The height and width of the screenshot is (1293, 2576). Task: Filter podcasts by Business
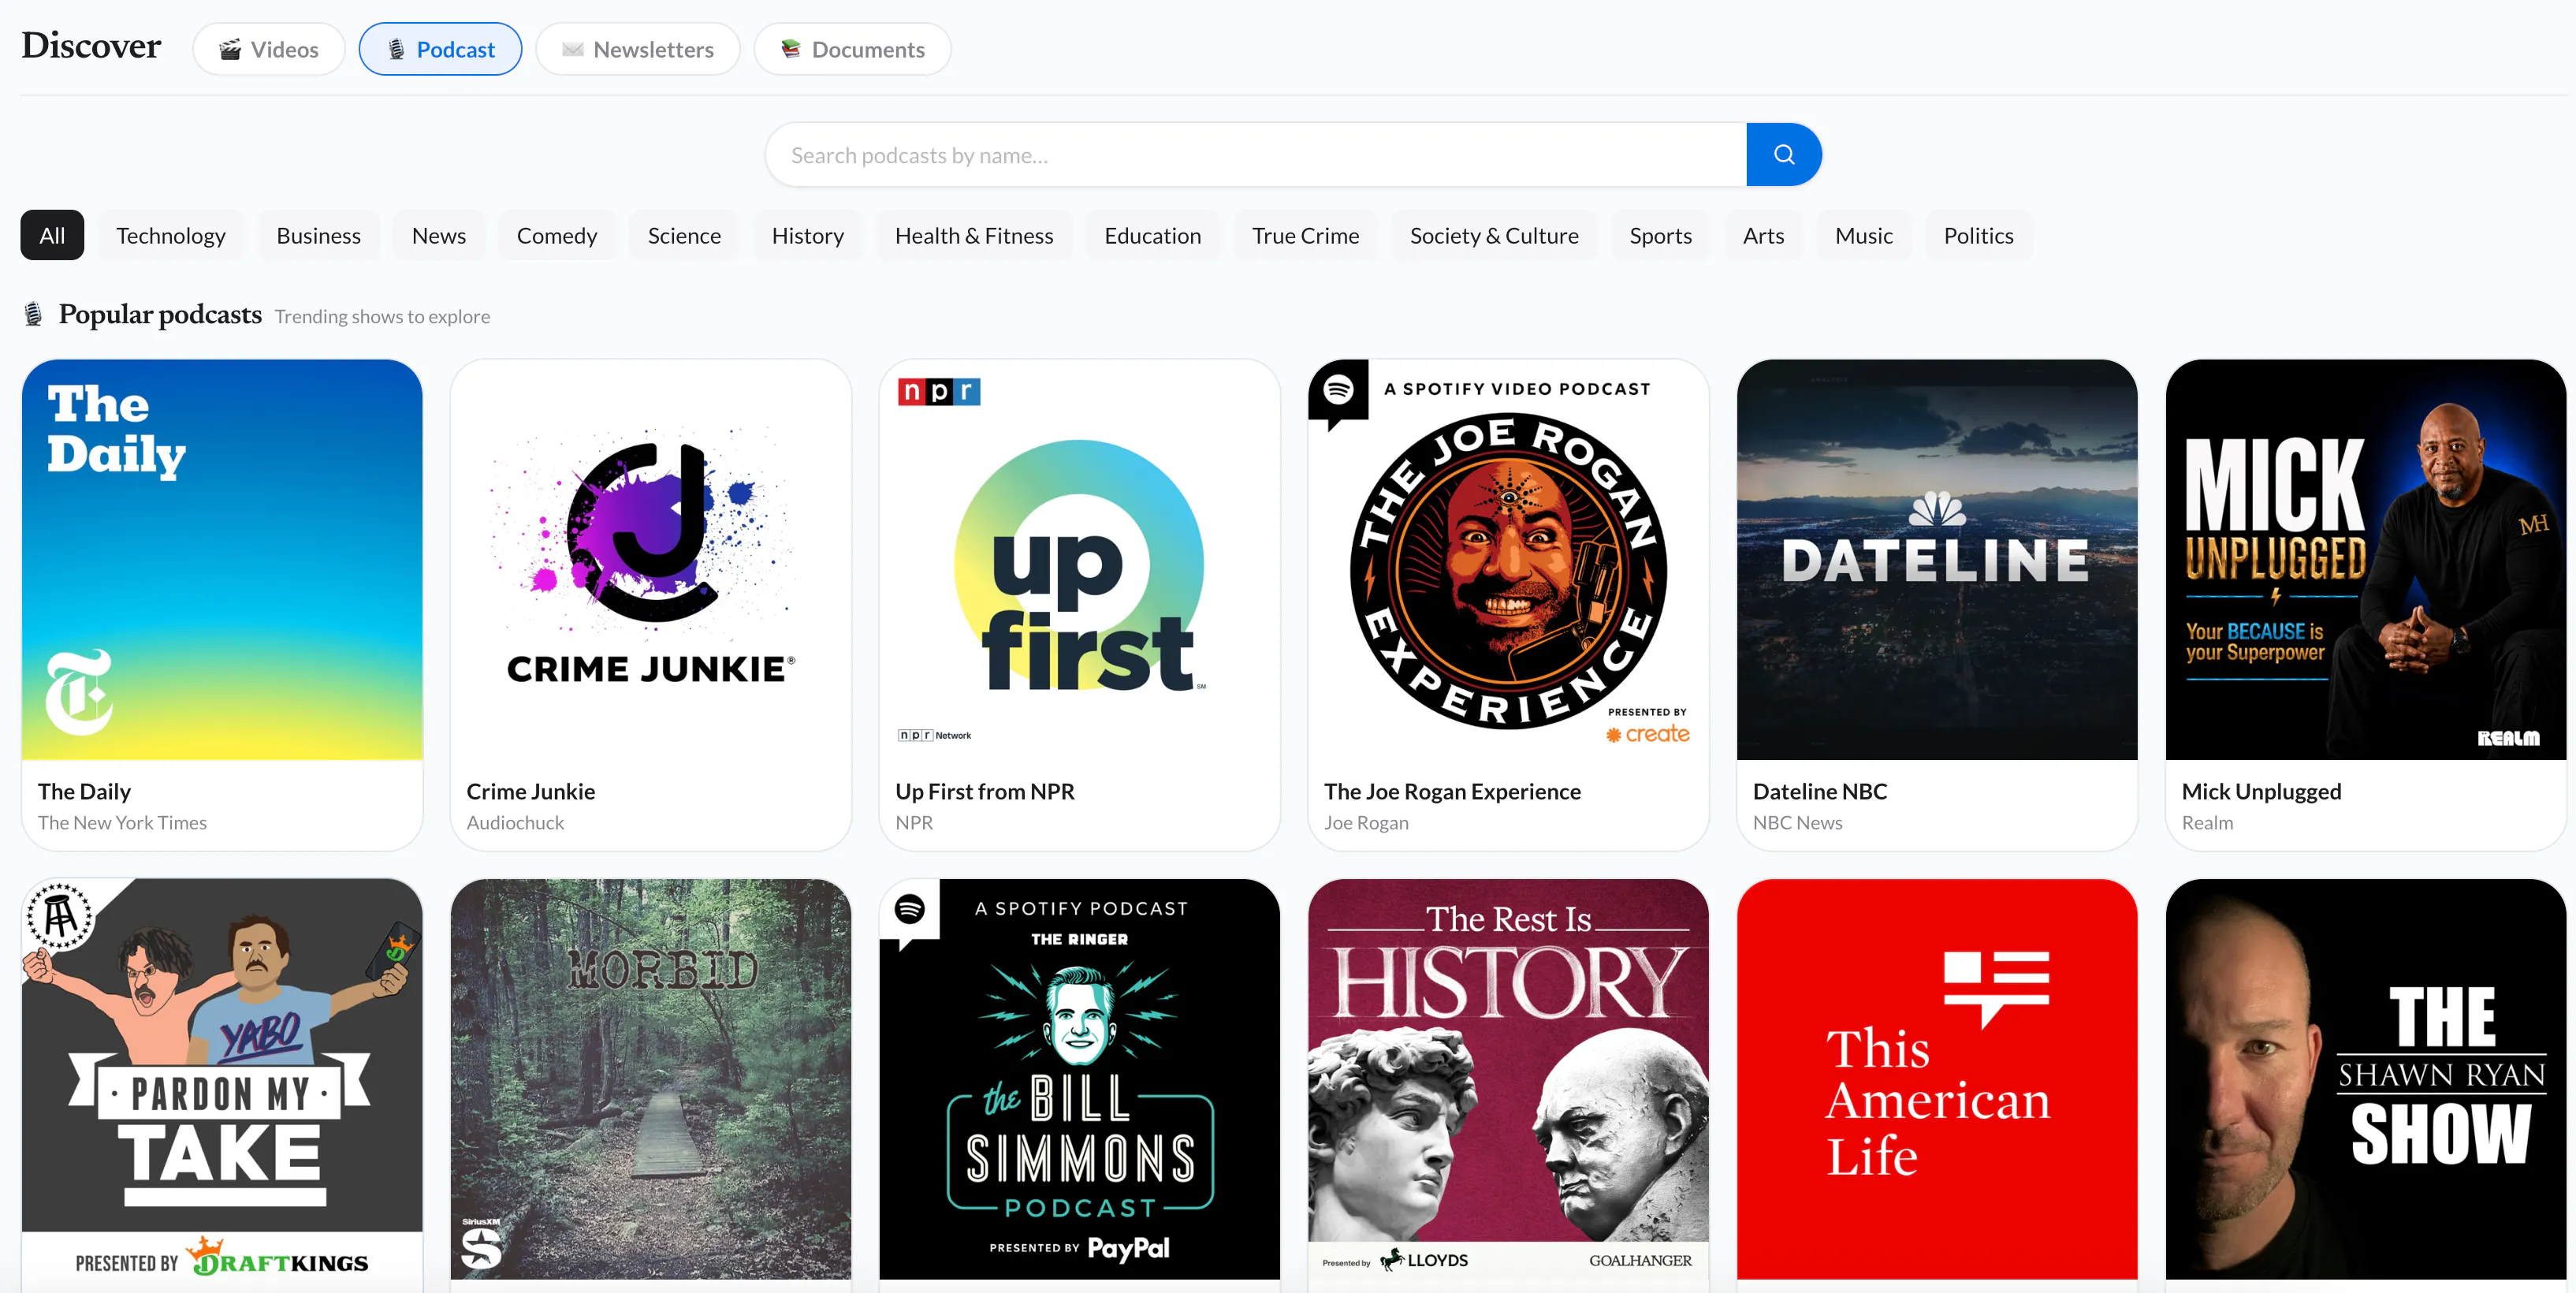pos(318,235)
